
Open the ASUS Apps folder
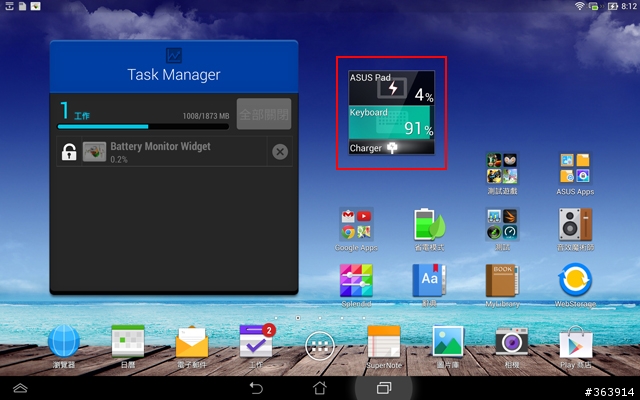(x=576, y=168)
